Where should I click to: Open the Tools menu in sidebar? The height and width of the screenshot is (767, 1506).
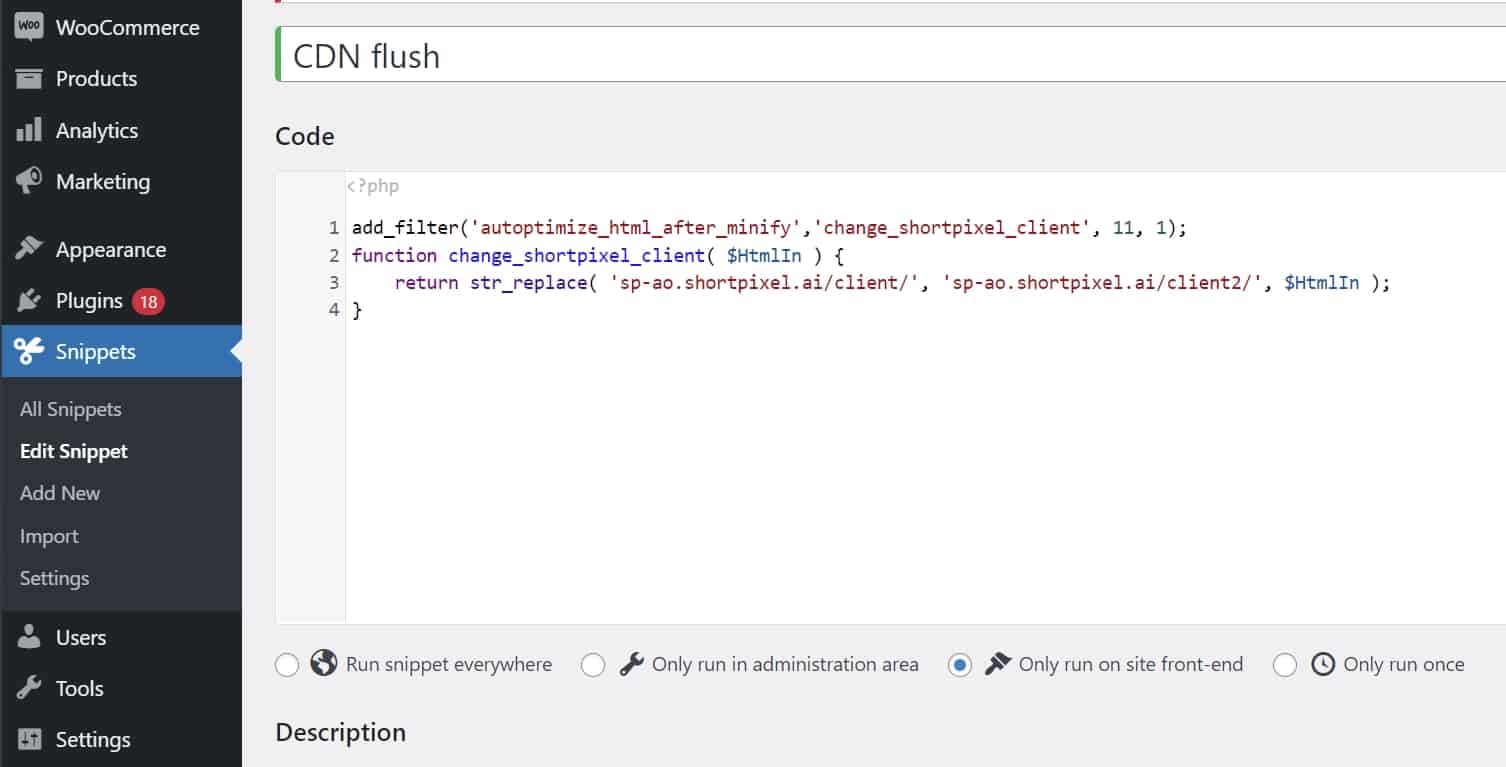79,688
